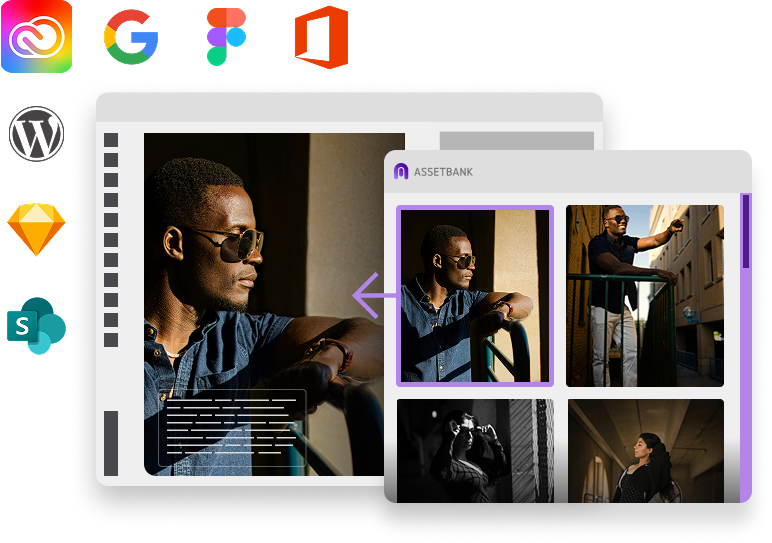This screenshot has height=543, width=772.
Task: Open the Microsoft Office icon
Action: coord(322,37)
